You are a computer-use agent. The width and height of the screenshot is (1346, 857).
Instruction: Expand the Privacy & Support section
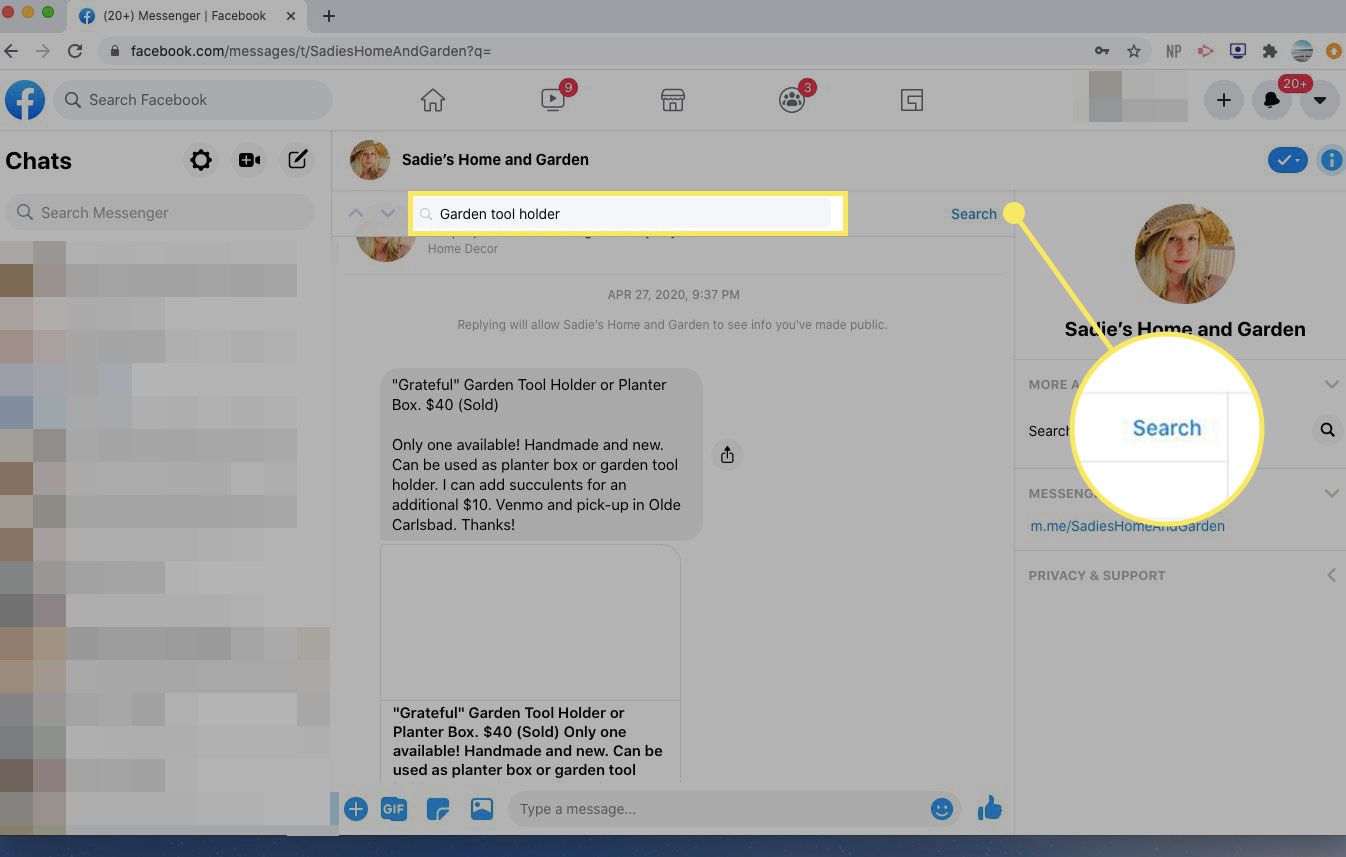tap(1331, 575)
